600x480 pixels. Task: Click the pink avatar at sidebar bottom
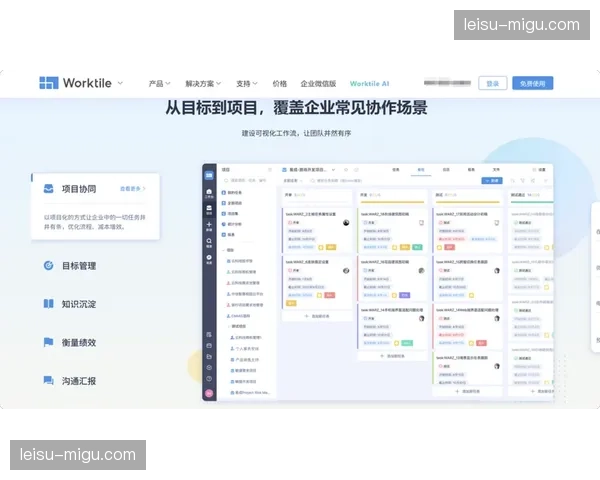point(209,393)
